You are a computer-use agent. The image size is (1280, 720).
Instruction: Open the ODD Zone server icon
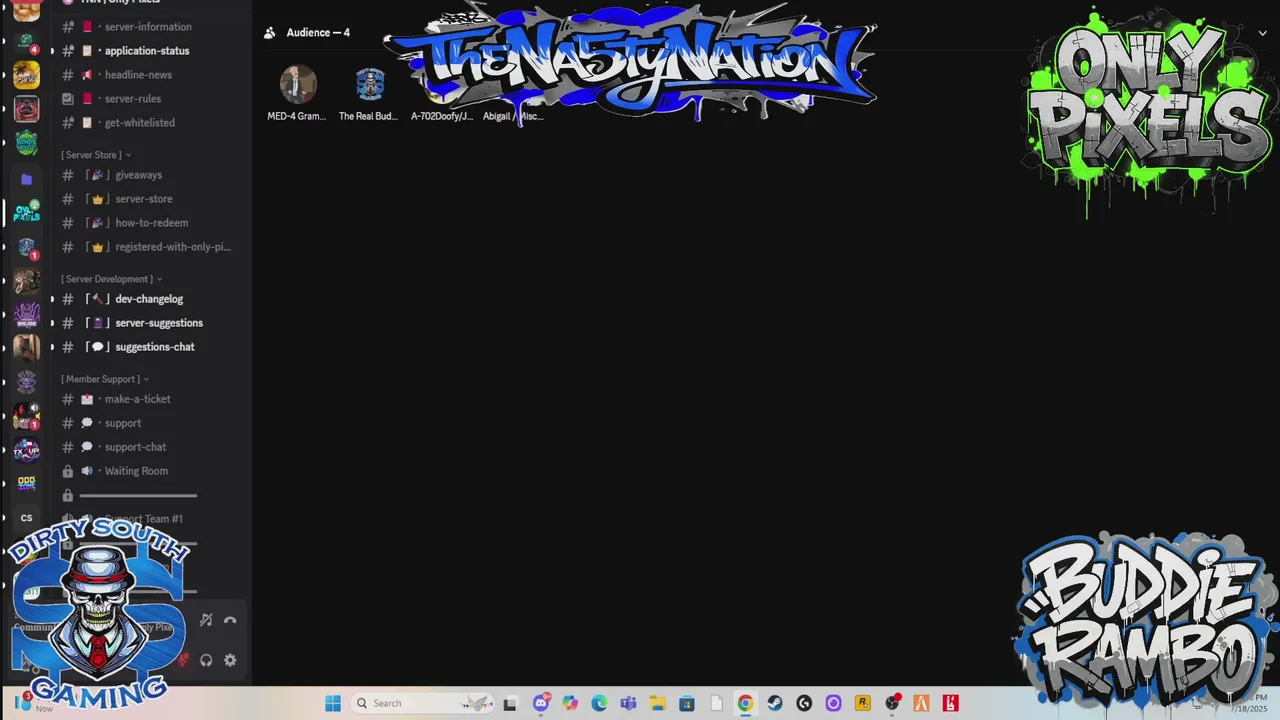27,483
